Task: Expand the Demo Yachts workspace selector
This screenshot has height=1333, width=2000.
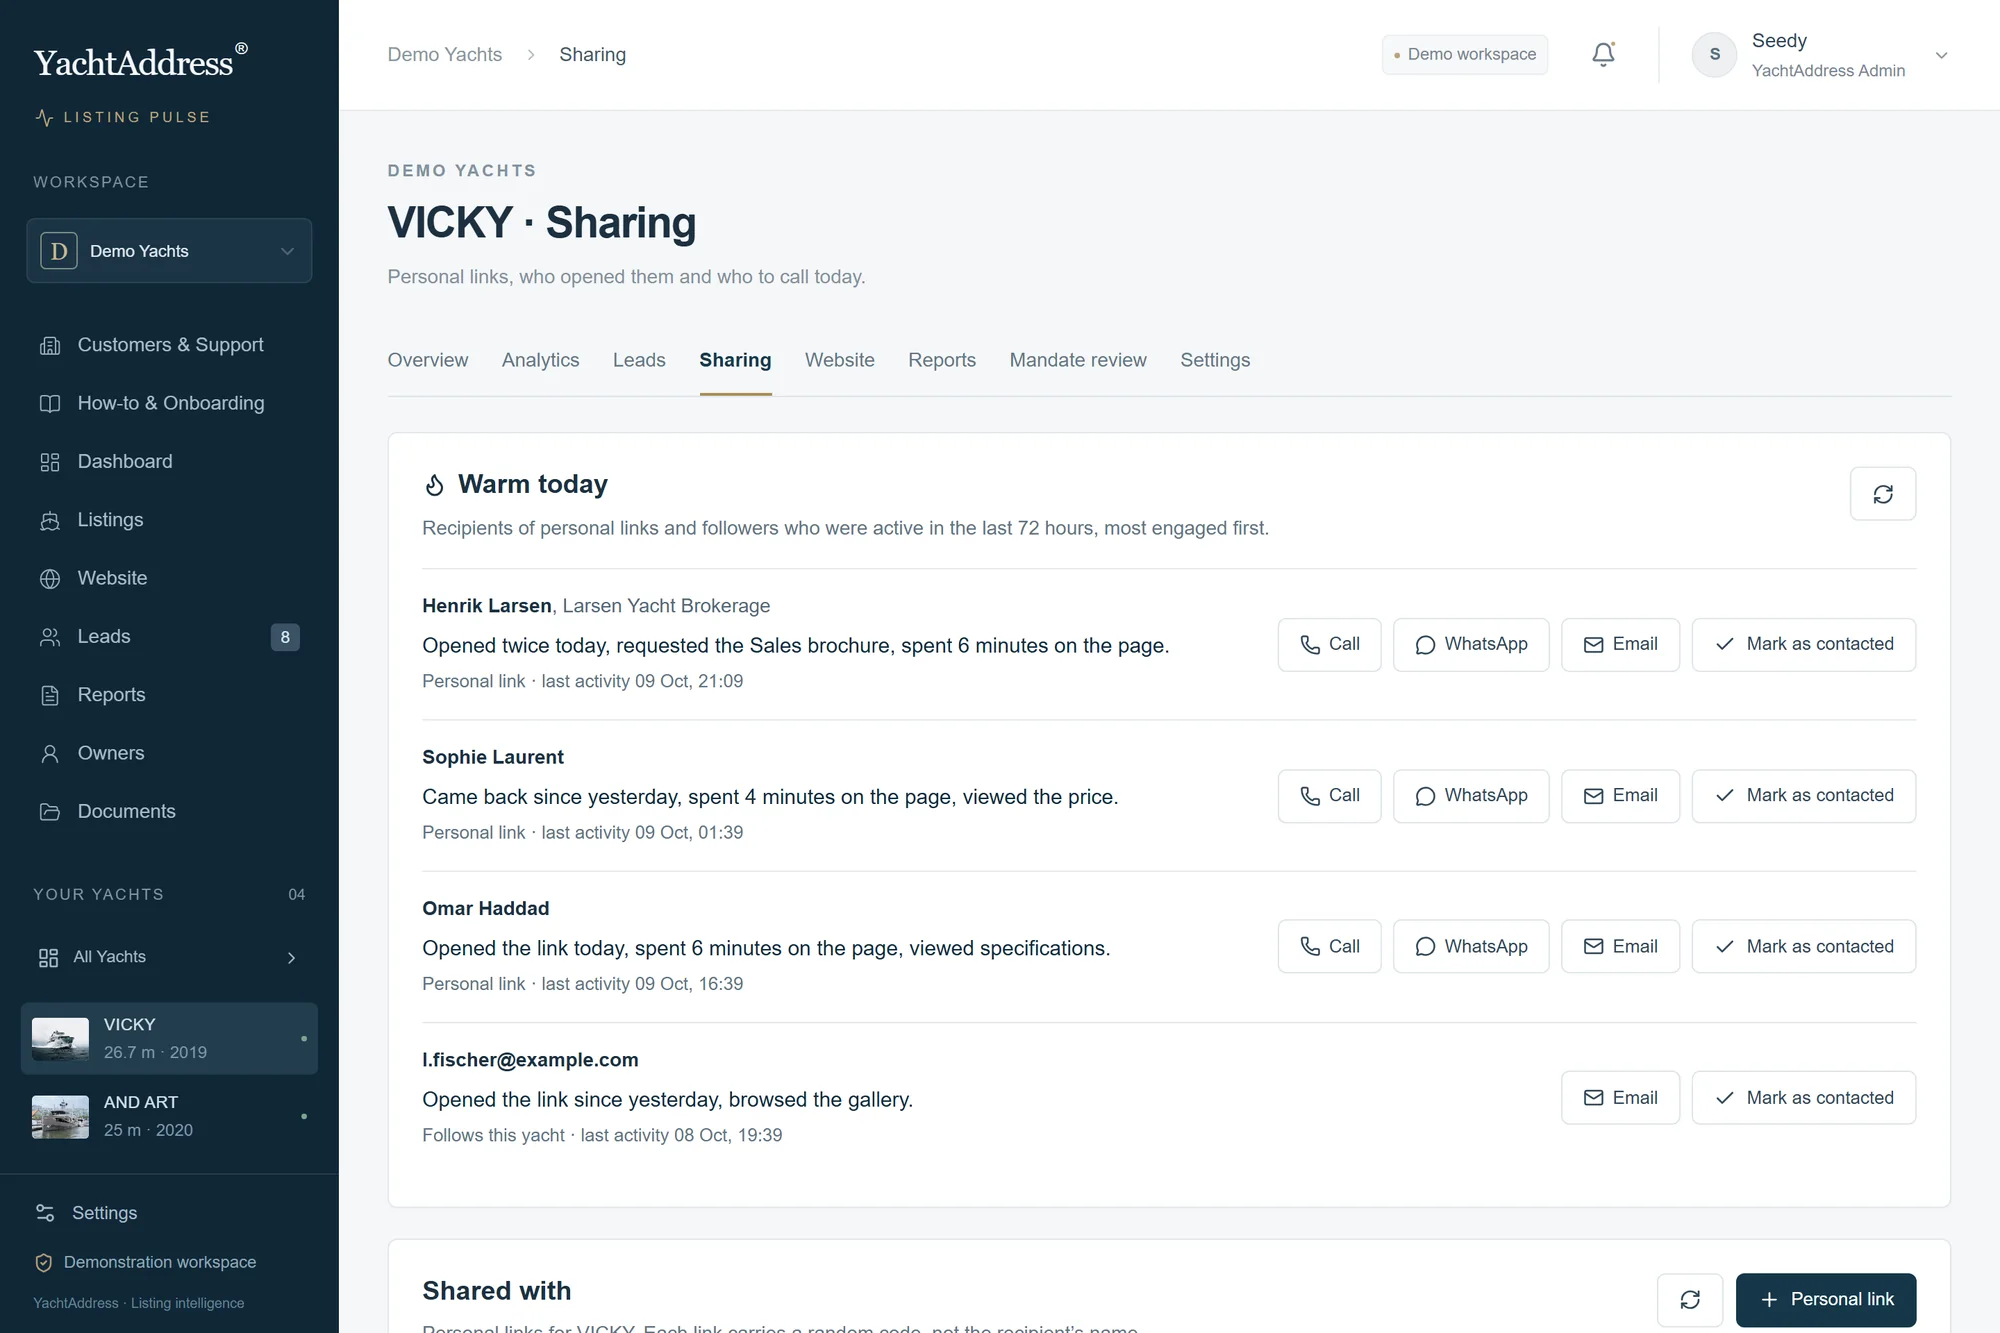Action: (x=169, y=250)
